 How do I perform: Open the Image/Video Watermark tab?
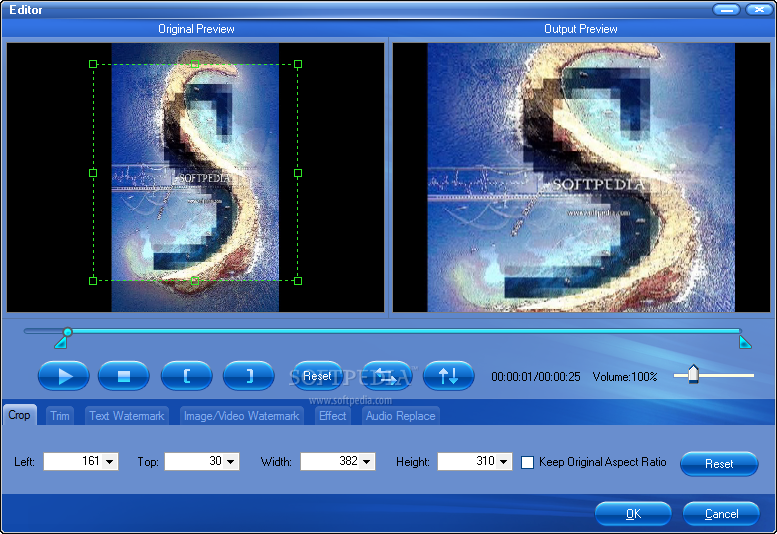[x=241, y=416]
